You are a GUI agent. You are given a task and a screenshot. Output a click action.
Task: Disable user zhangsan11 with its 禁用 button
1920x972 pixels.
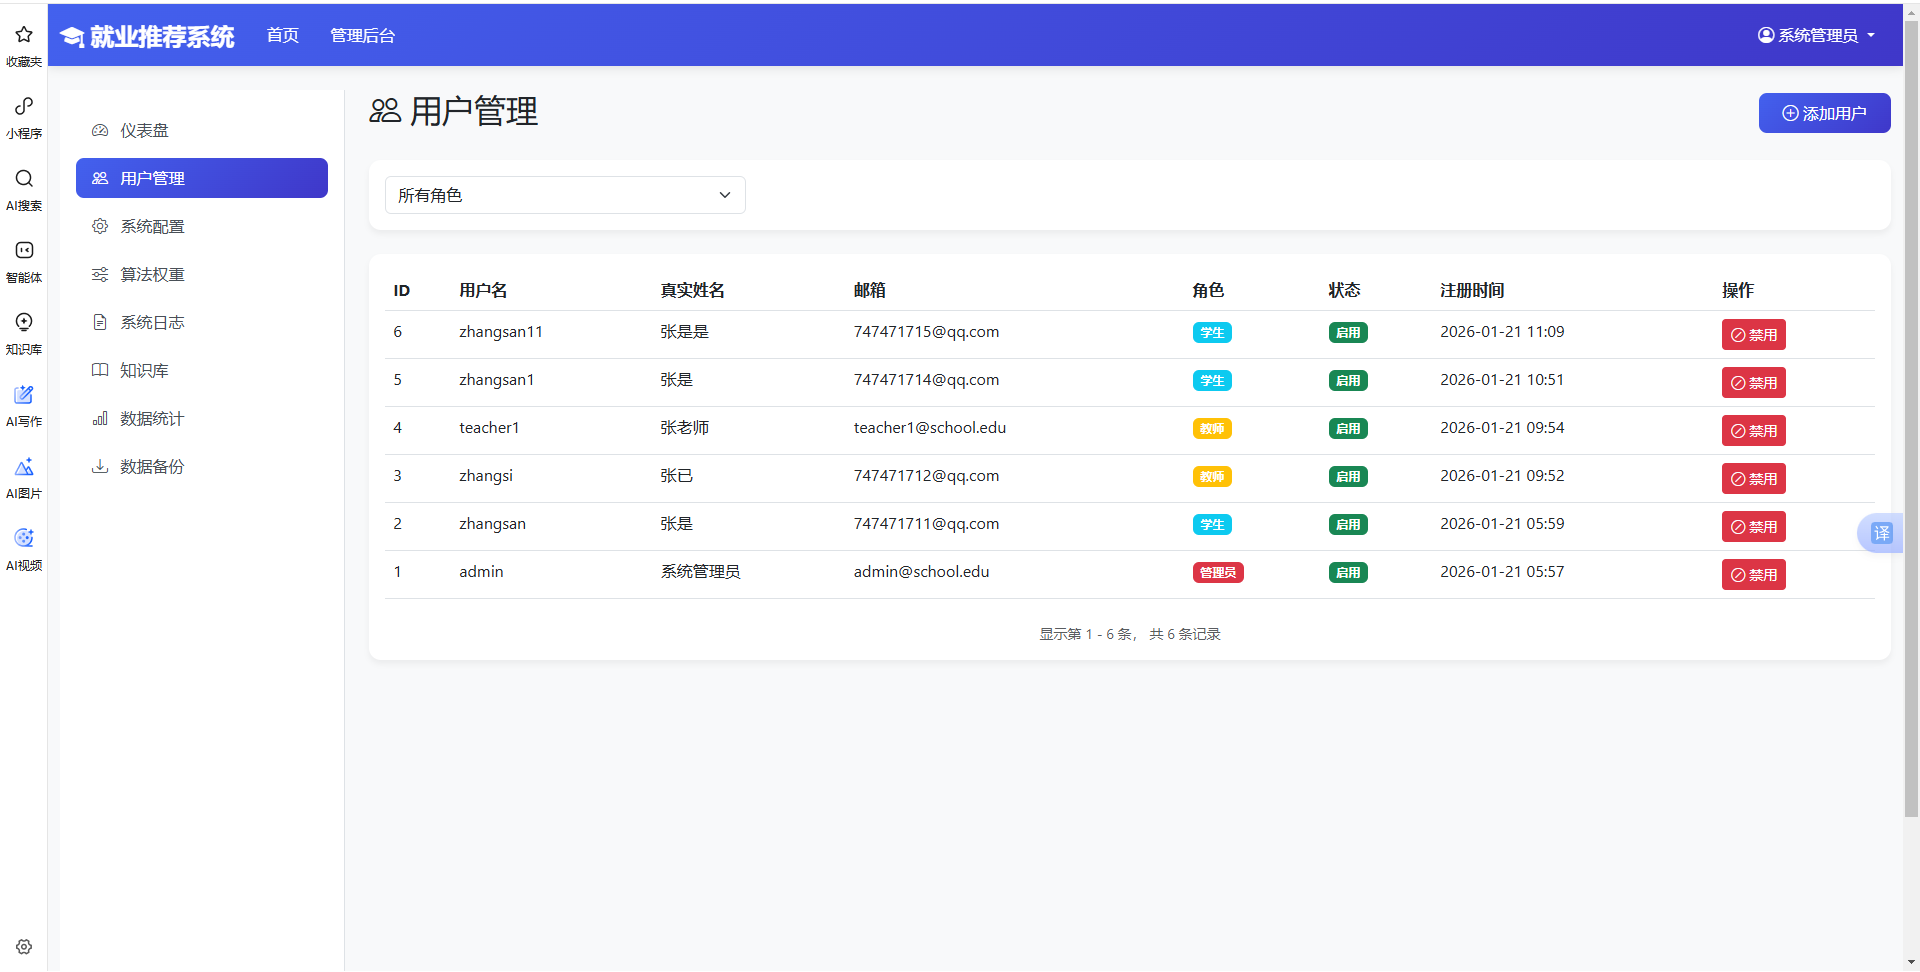[x=1753, y=334]
